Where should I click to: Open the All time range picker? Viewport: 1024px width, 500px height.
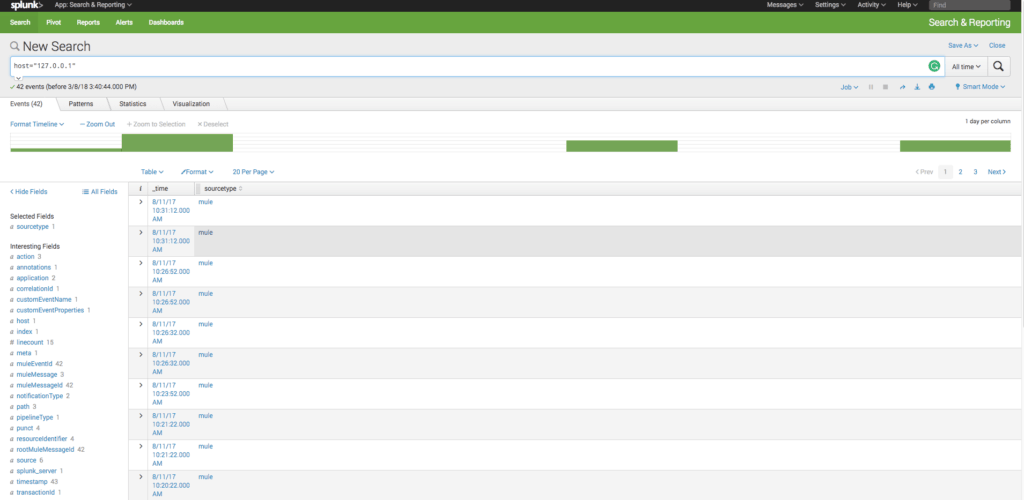click(x=965, y=66)
